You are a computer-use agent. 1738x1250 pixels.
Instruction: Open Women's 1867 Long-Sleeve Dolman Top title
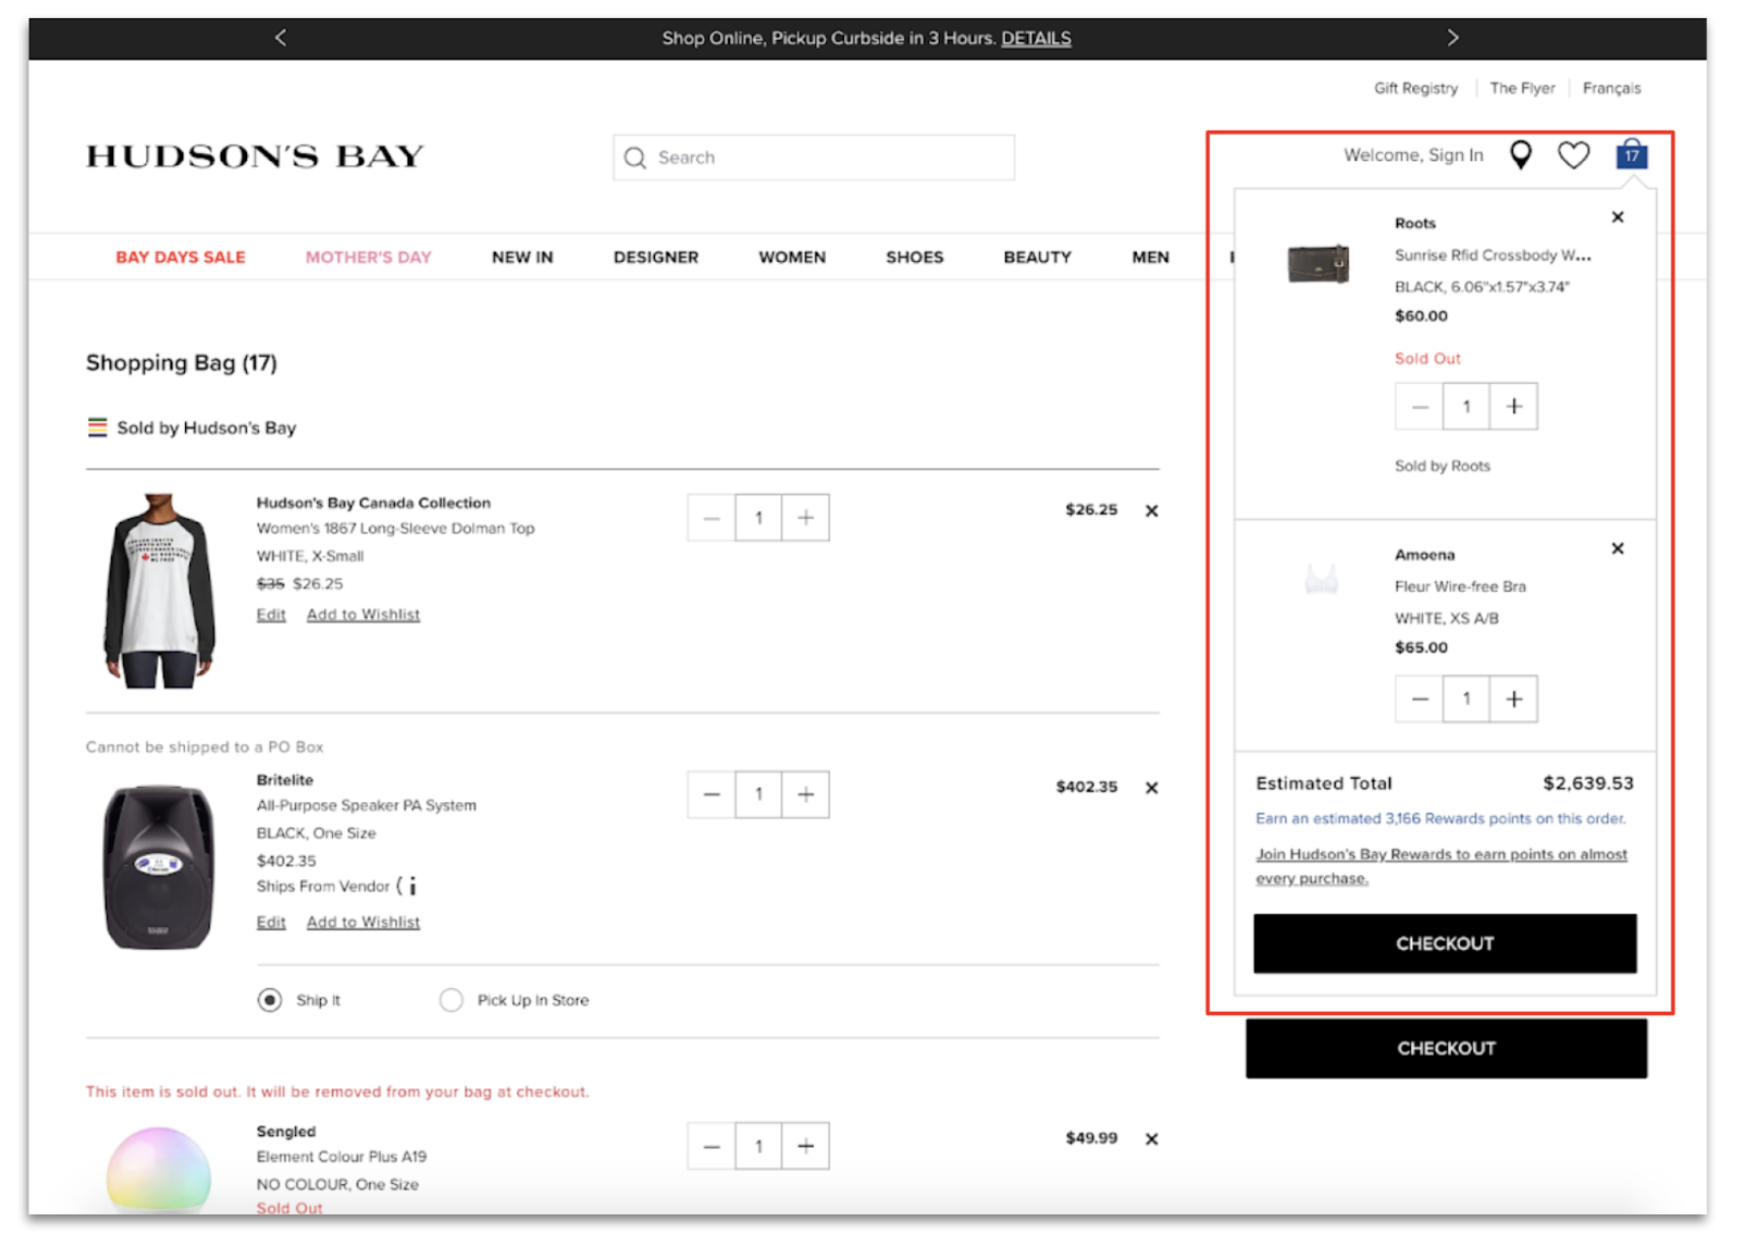pos(395,528)
